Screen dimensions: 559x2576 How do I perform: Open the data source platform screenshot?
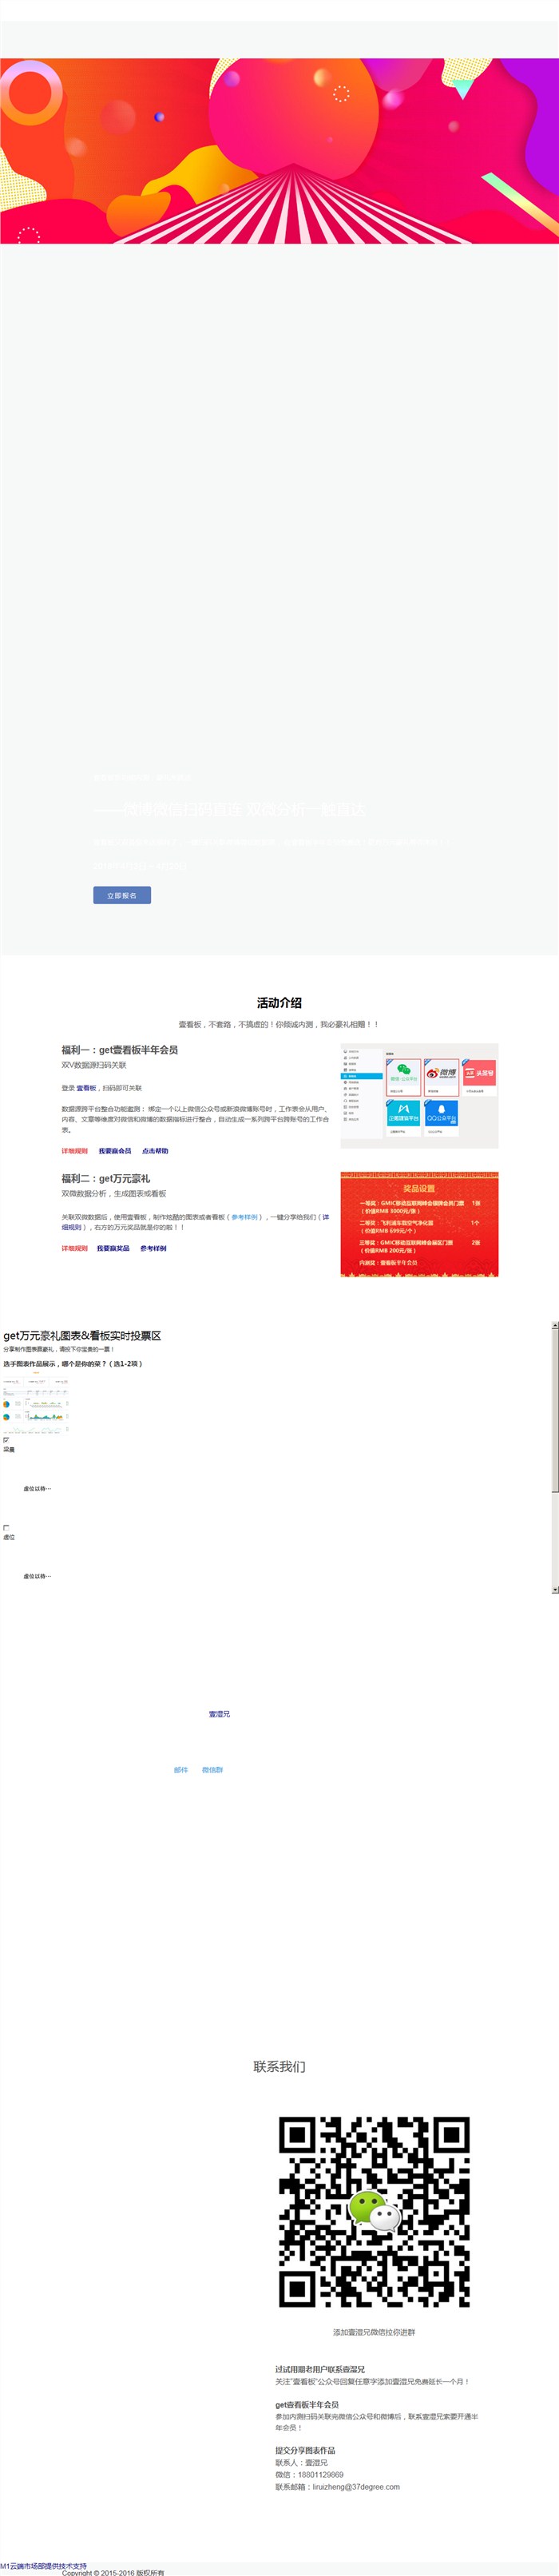(x=419, y=1096)
